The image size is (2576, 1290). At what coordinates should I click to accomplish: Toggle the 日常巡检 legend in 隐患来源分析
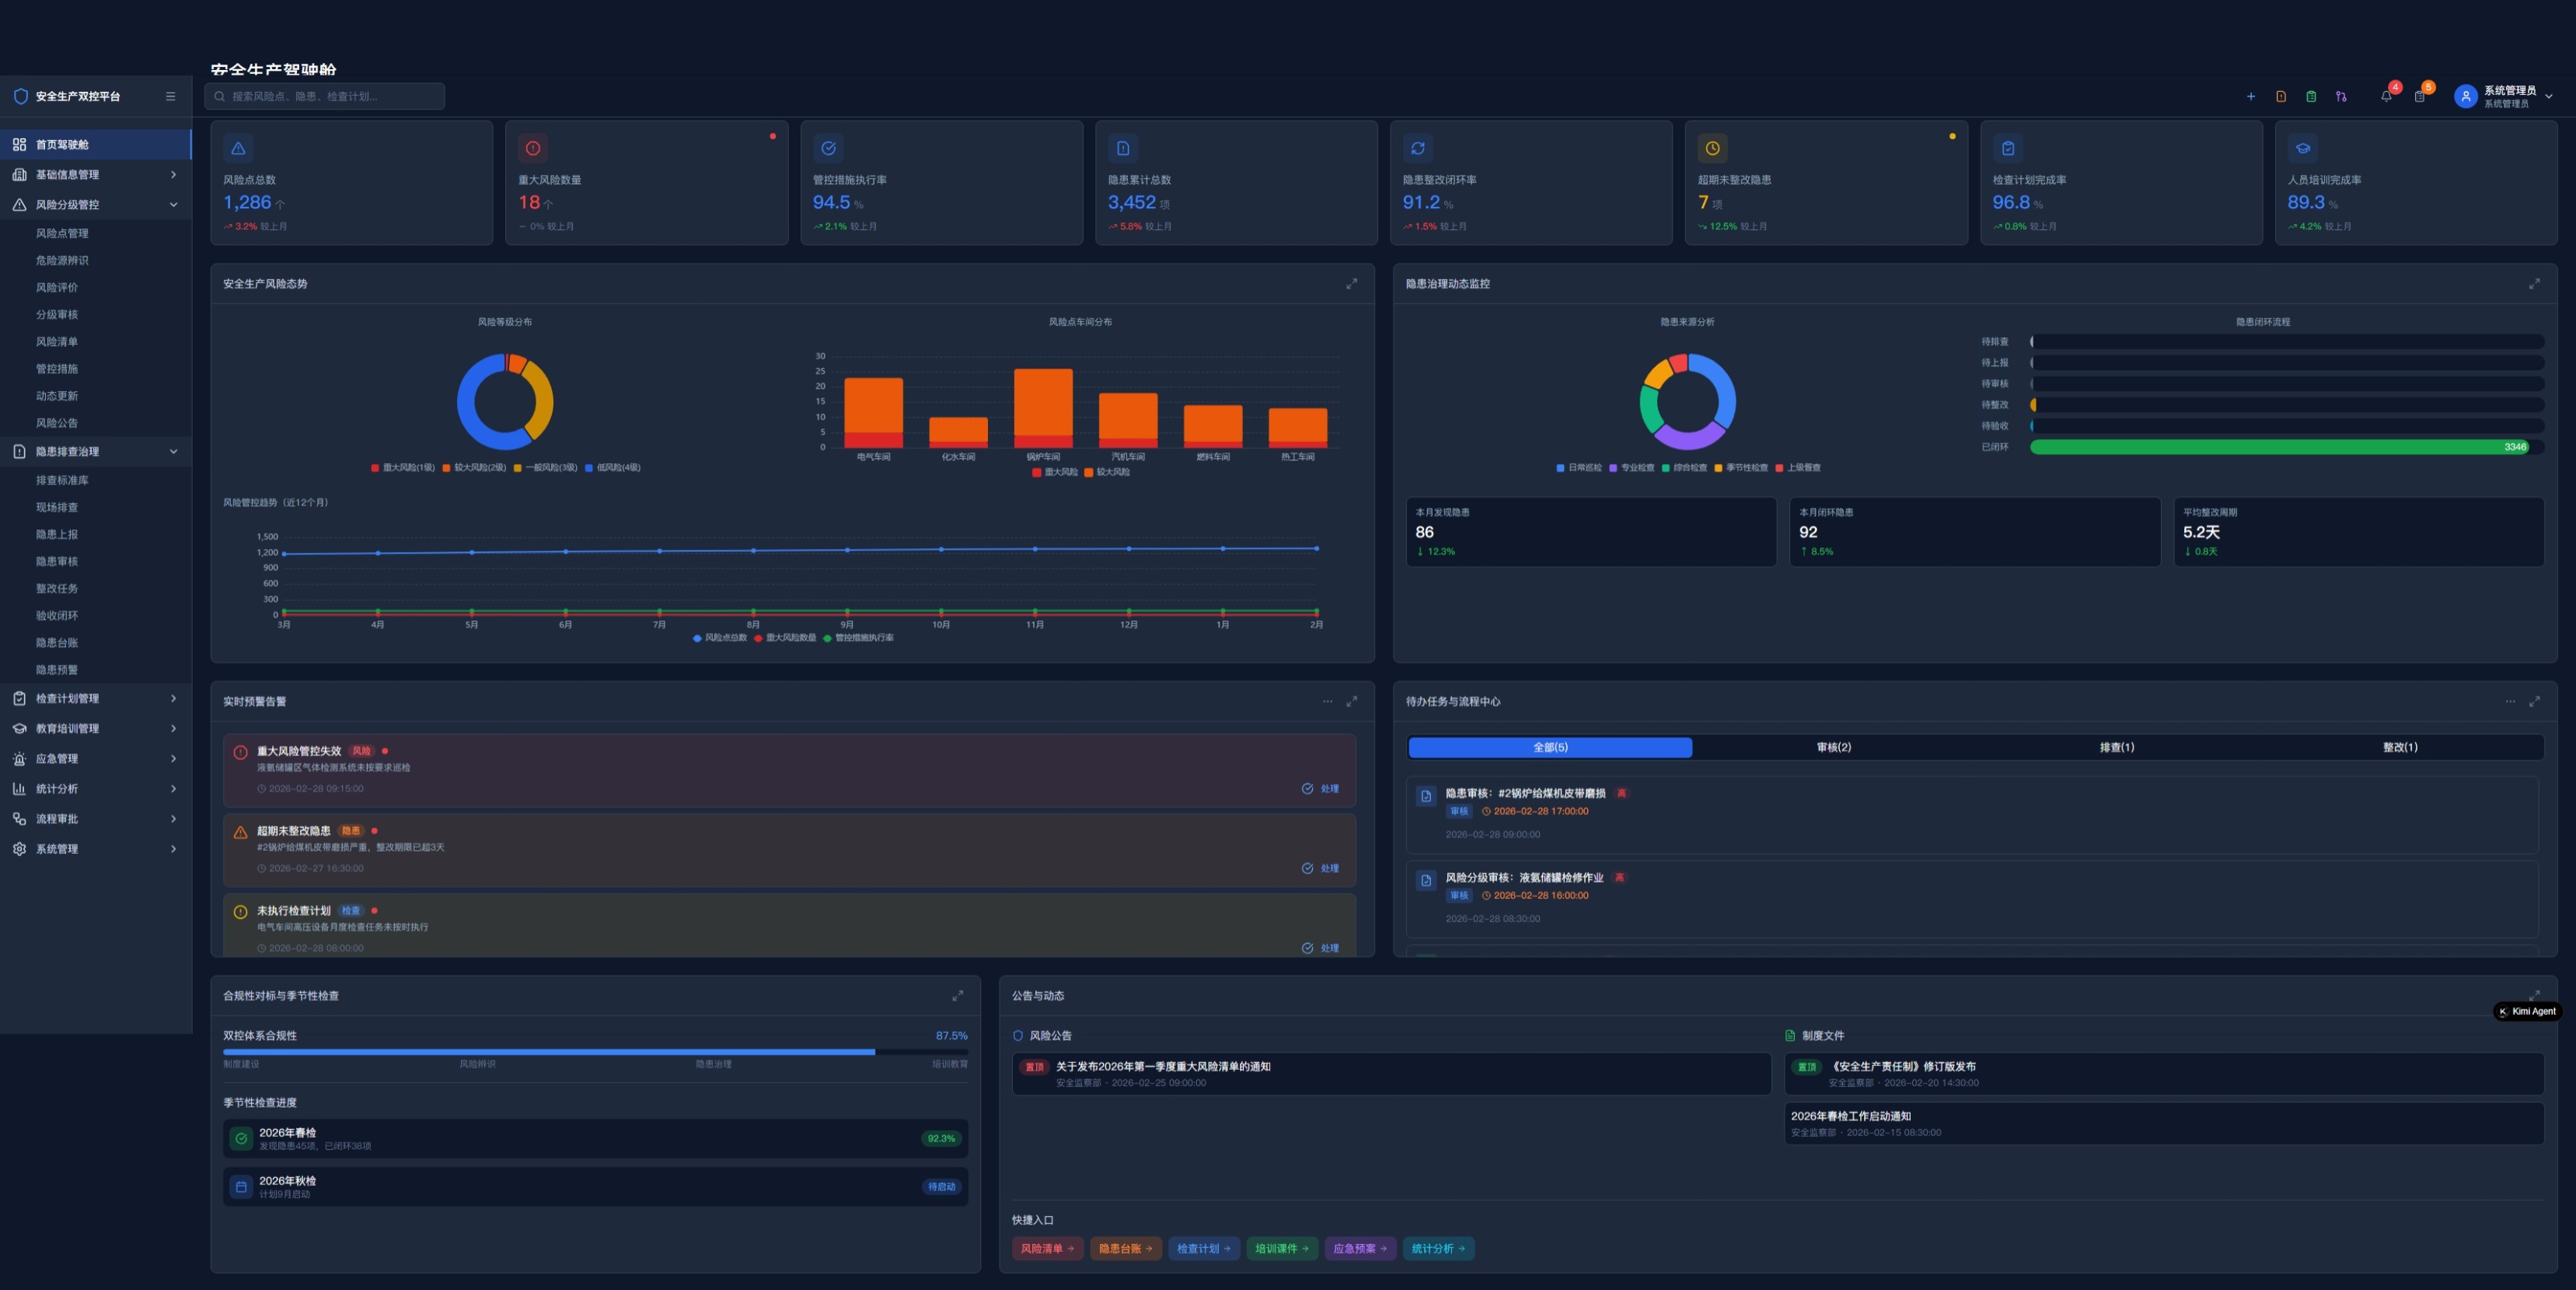[x=1579, y=467]
